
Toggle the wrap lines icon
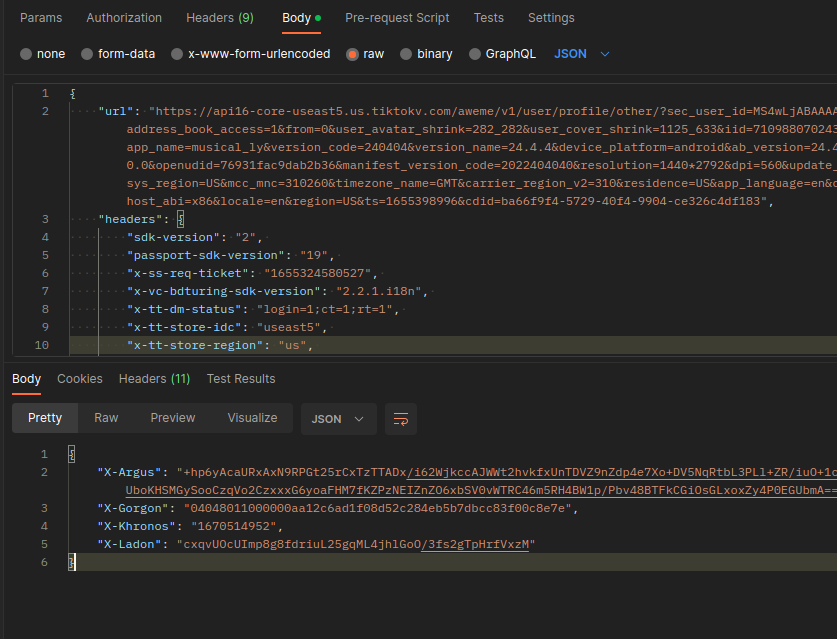pos(401,419)
